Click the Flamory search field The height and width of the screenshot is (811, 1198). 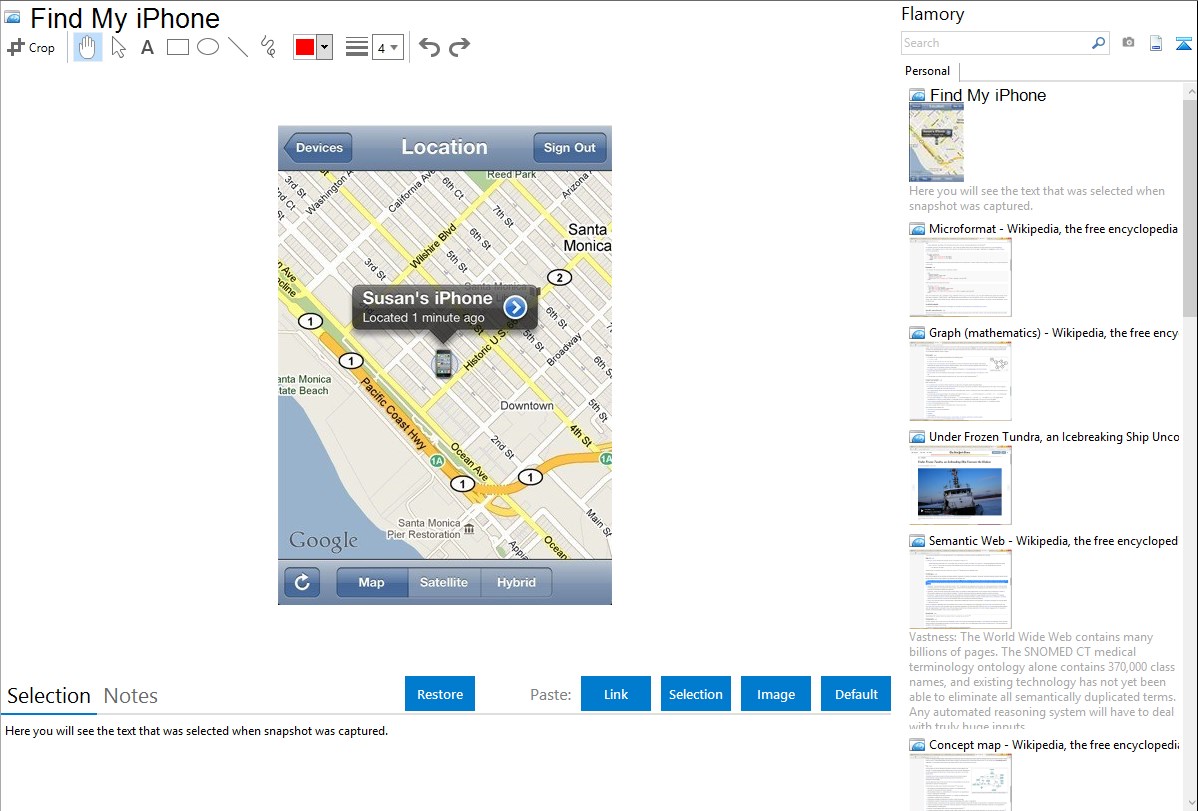996,43
